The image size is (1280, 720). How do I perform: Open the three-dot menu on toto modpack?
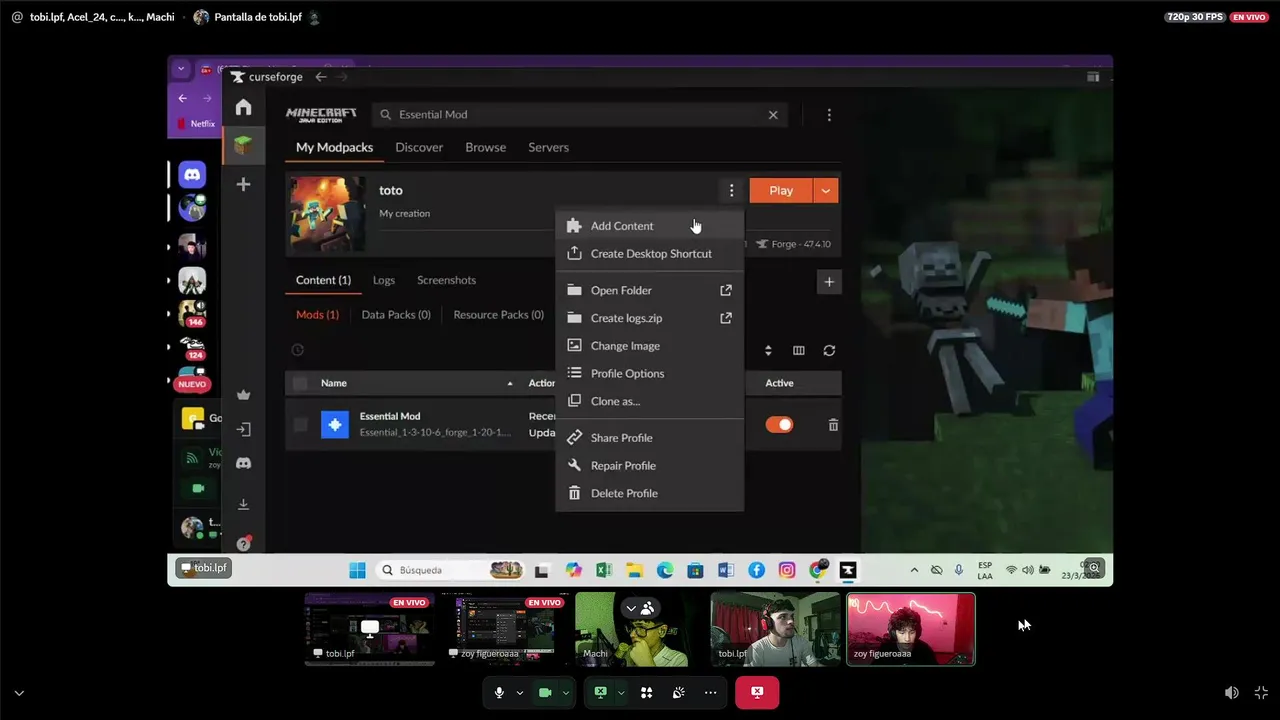point(731,191)
